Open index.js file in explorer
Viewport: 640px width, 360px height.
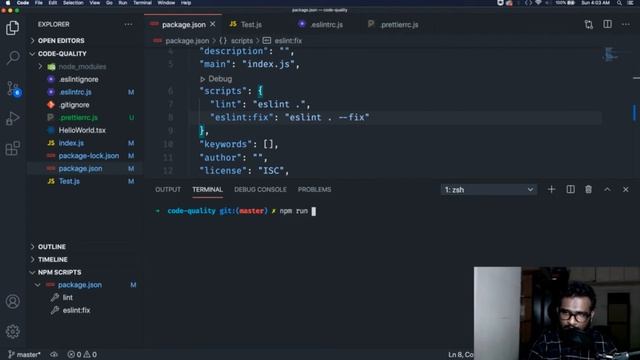pyautogui.click(x=71, y=143)
